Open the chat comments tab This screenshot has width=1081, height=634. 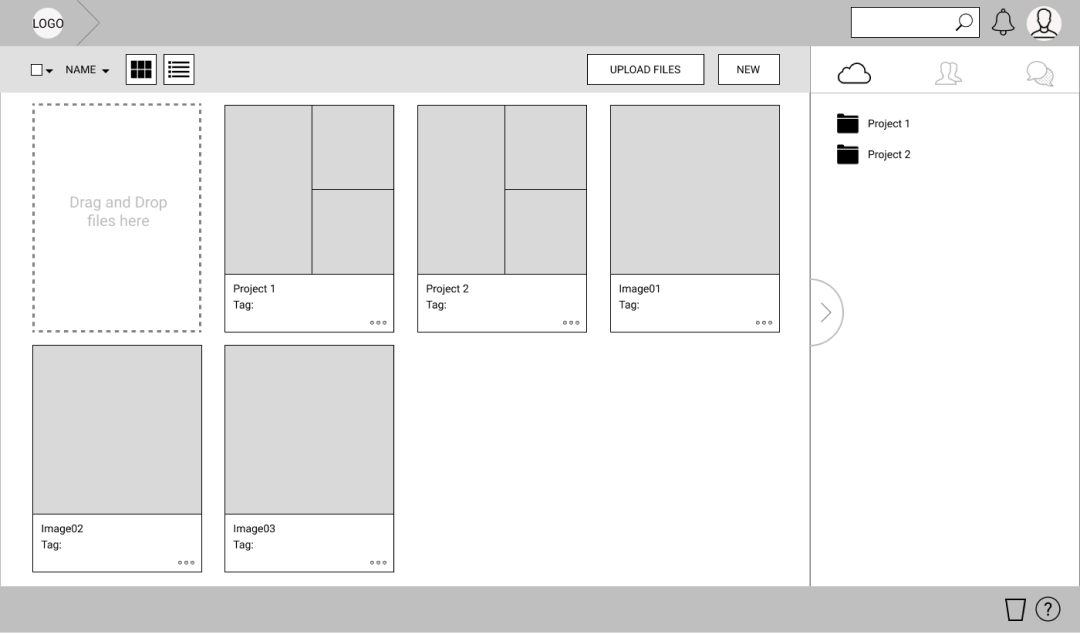coord(1040,73)
